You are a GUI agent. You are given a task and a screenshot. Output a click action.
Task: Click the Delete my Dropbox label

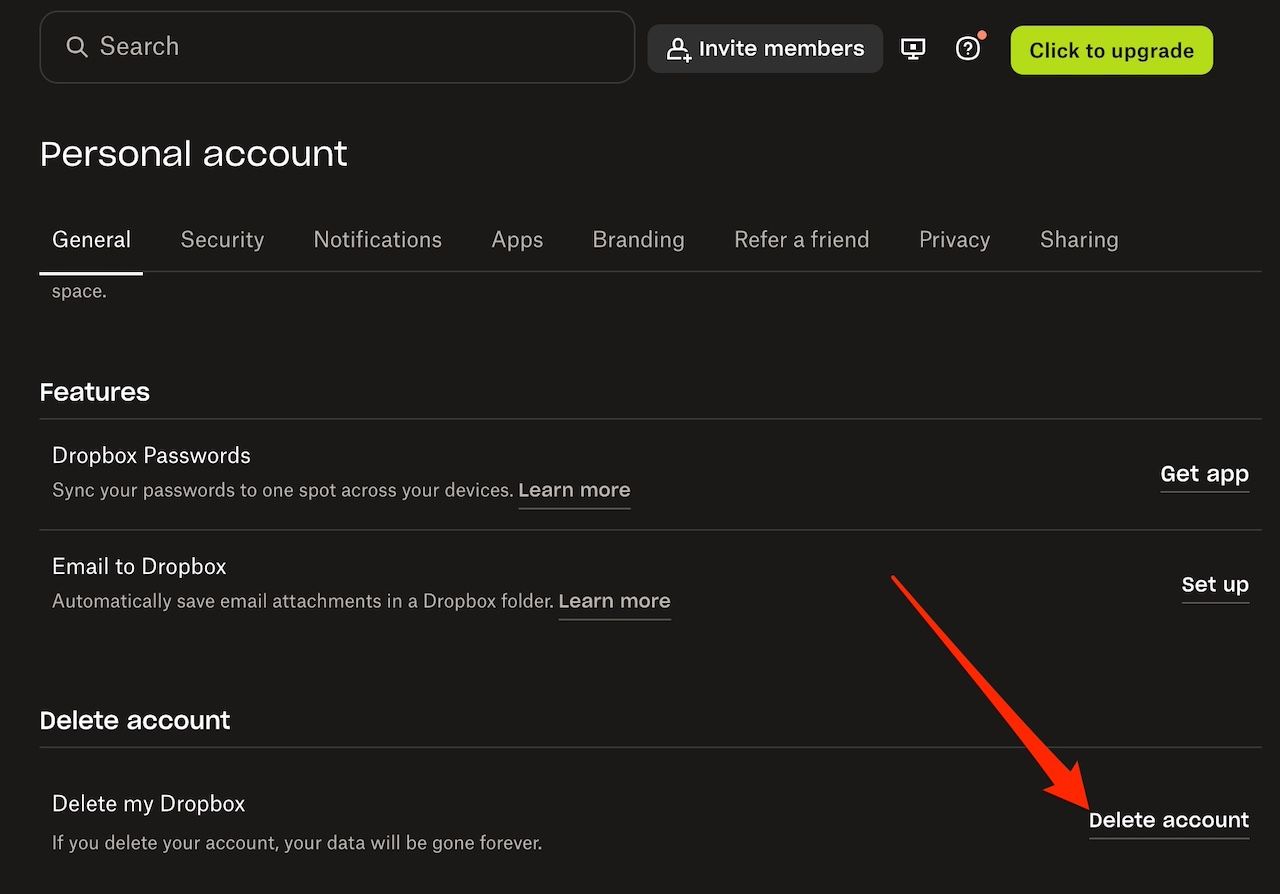click(x=148, y=804)
